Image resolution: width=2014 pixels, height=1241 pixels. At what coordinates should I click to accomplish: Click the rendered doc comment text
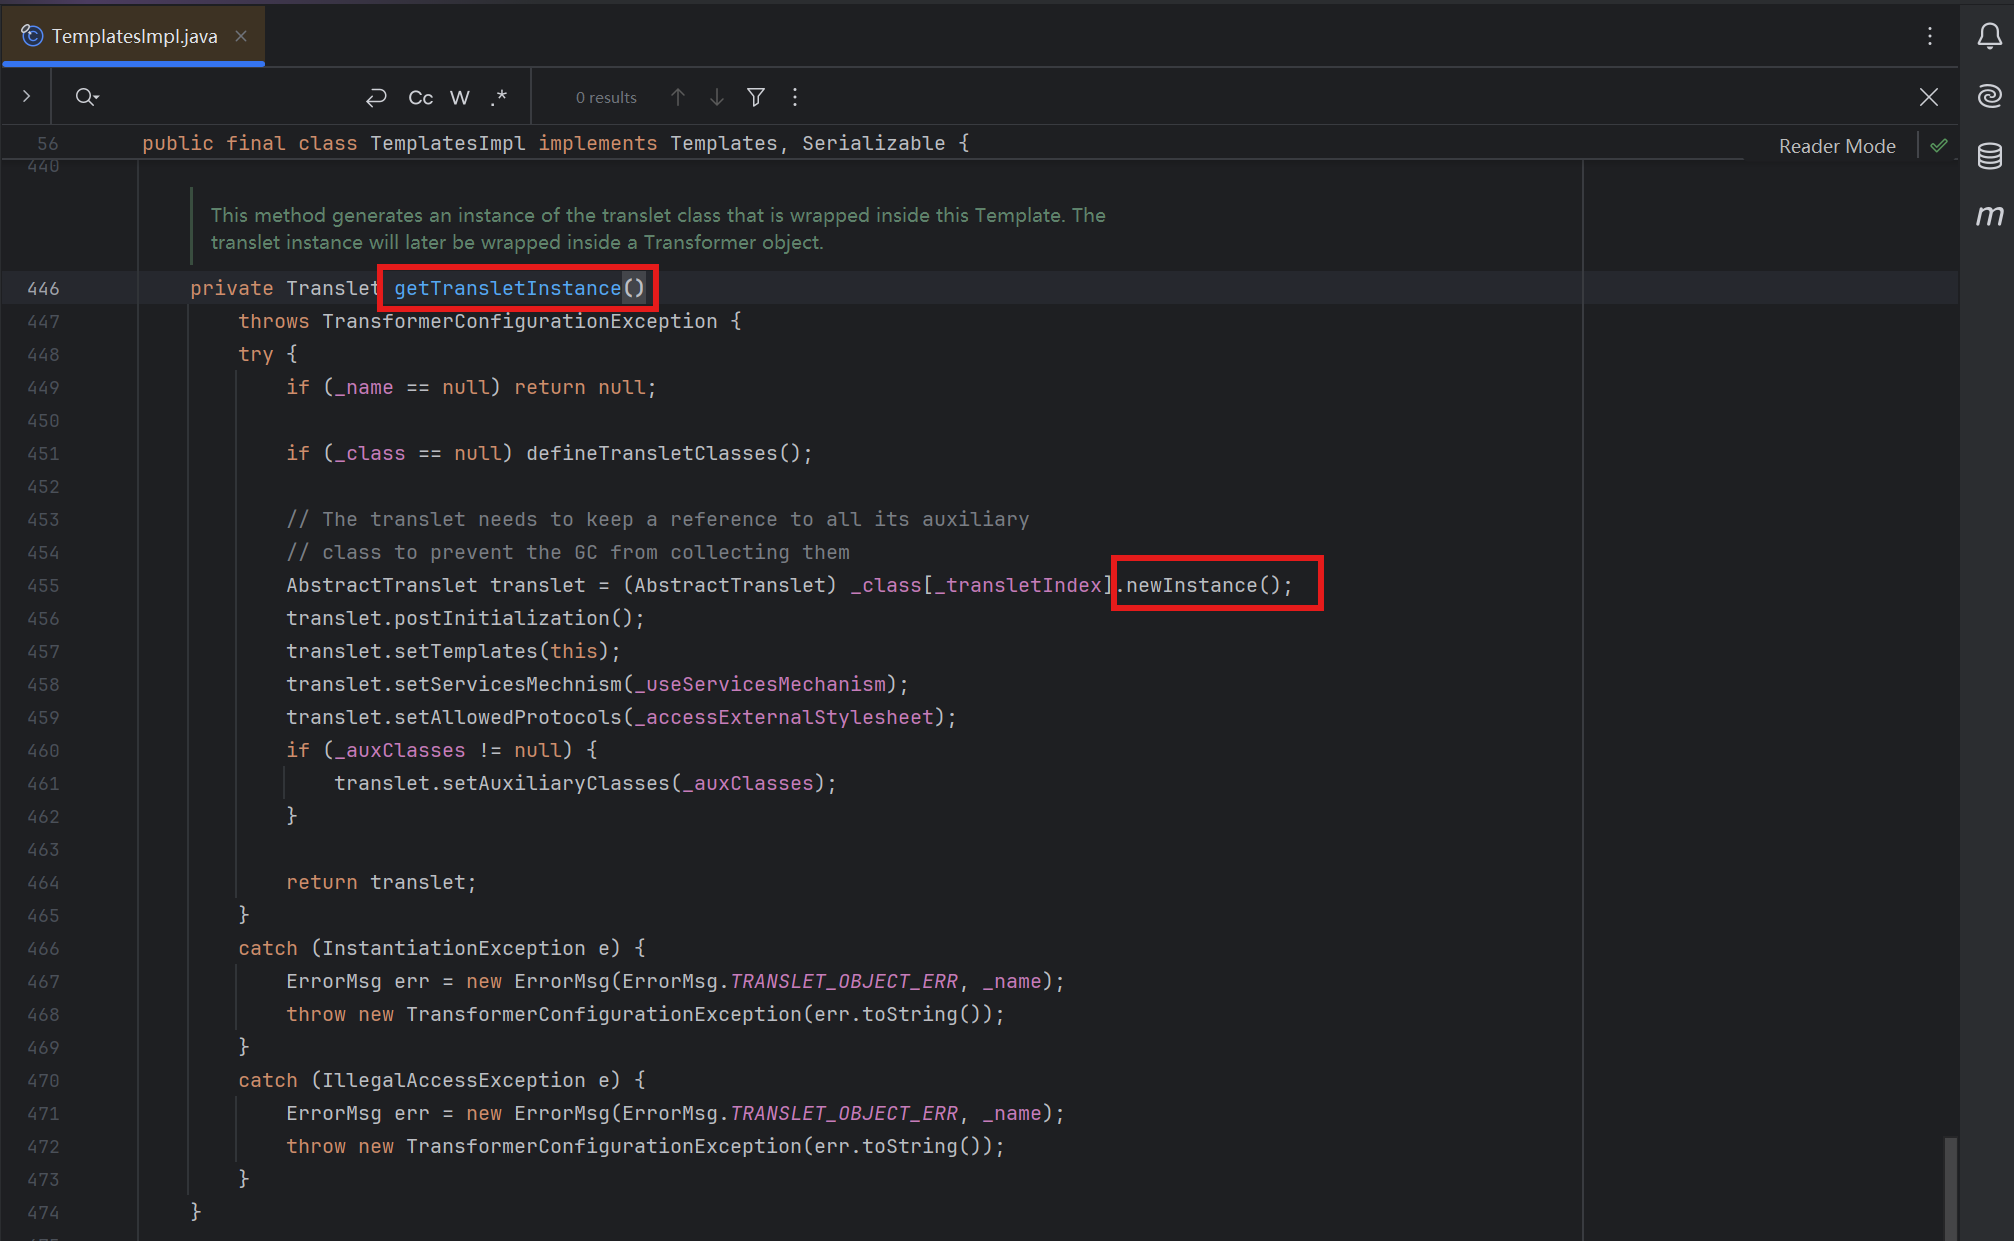pos(658,229)
